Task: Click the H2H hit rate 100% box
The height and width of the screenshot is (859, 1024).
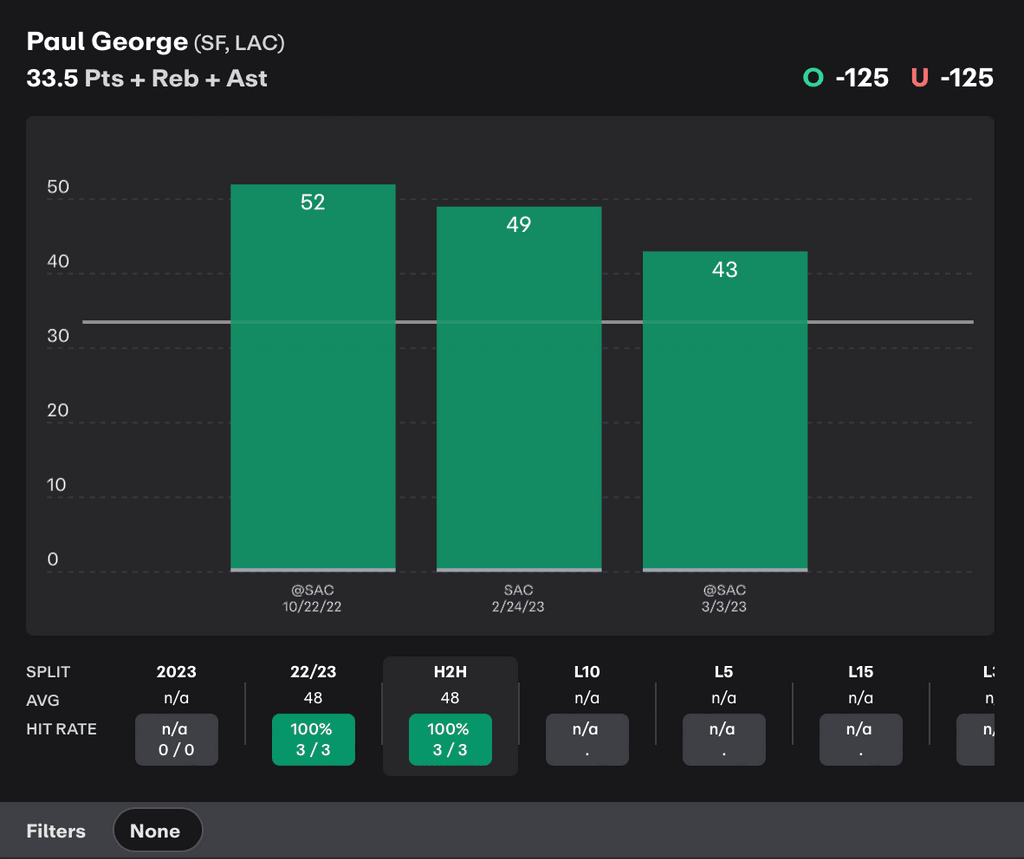Action: click(x=450, y=739)
